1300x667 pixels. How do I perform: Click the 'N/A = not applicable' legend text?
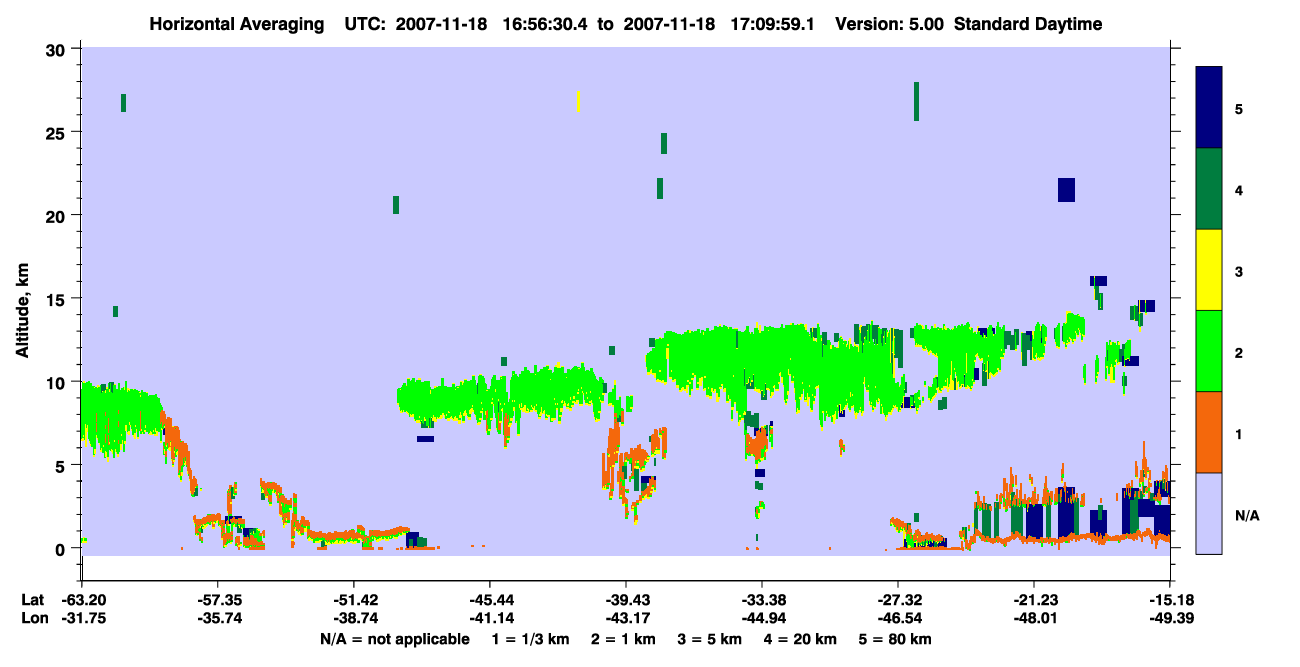(x=395, y=639)
